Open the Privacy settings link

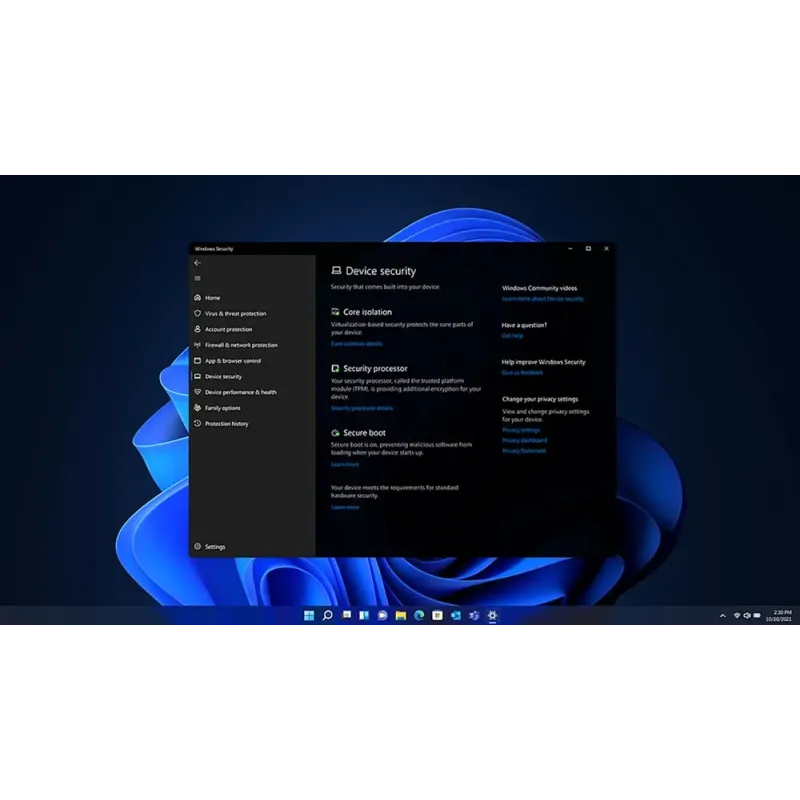pyautogui.click(x=521, y=430)
